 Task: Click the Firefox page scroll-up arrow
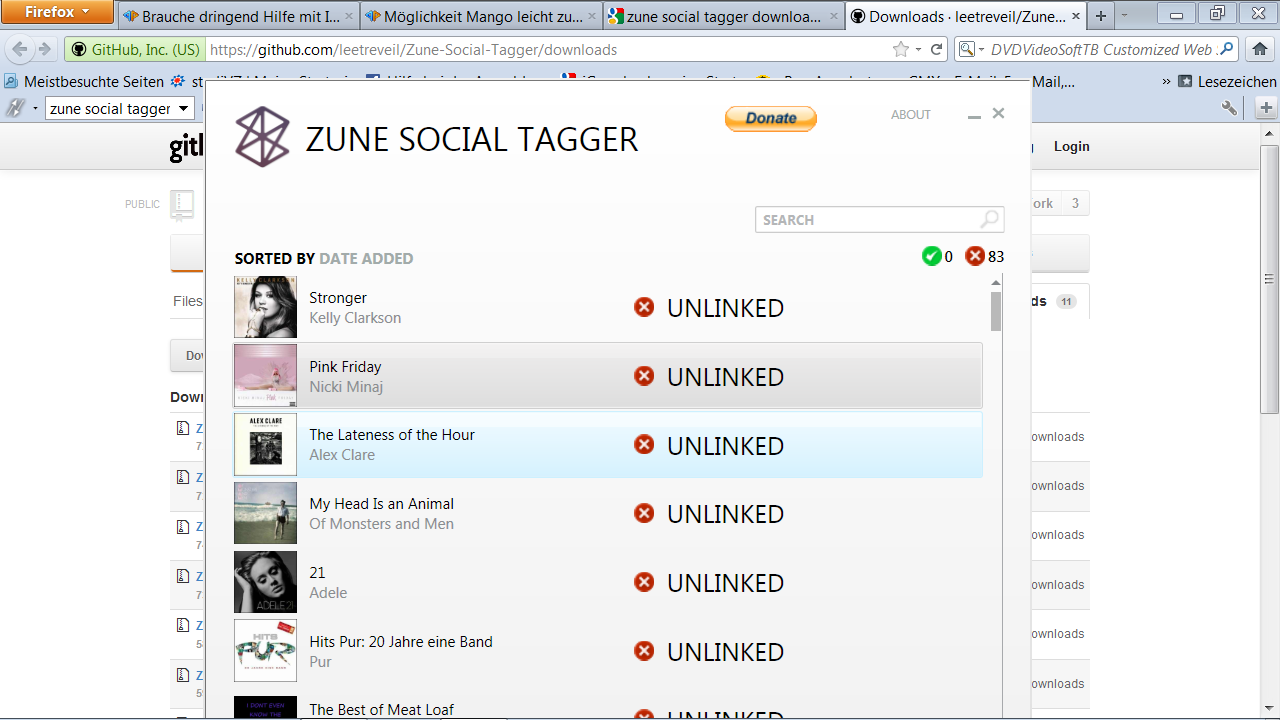[x=1271, y=135]
